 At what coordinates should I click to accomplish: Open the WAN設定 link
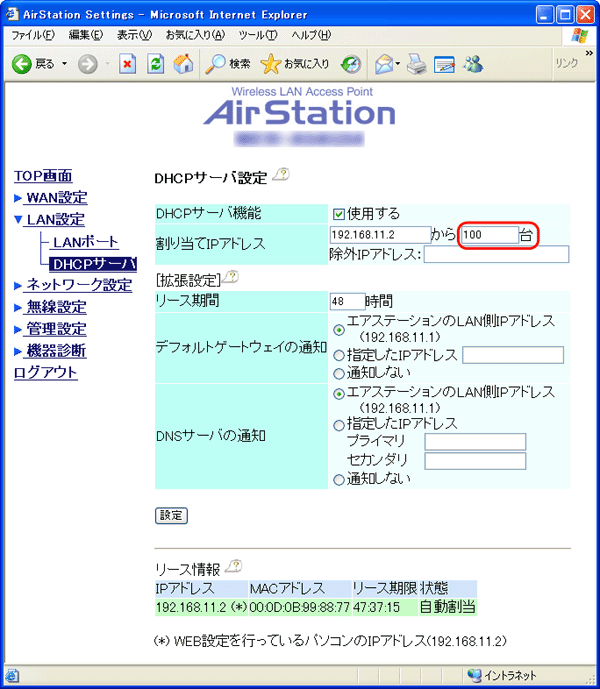tap(57, 198)
